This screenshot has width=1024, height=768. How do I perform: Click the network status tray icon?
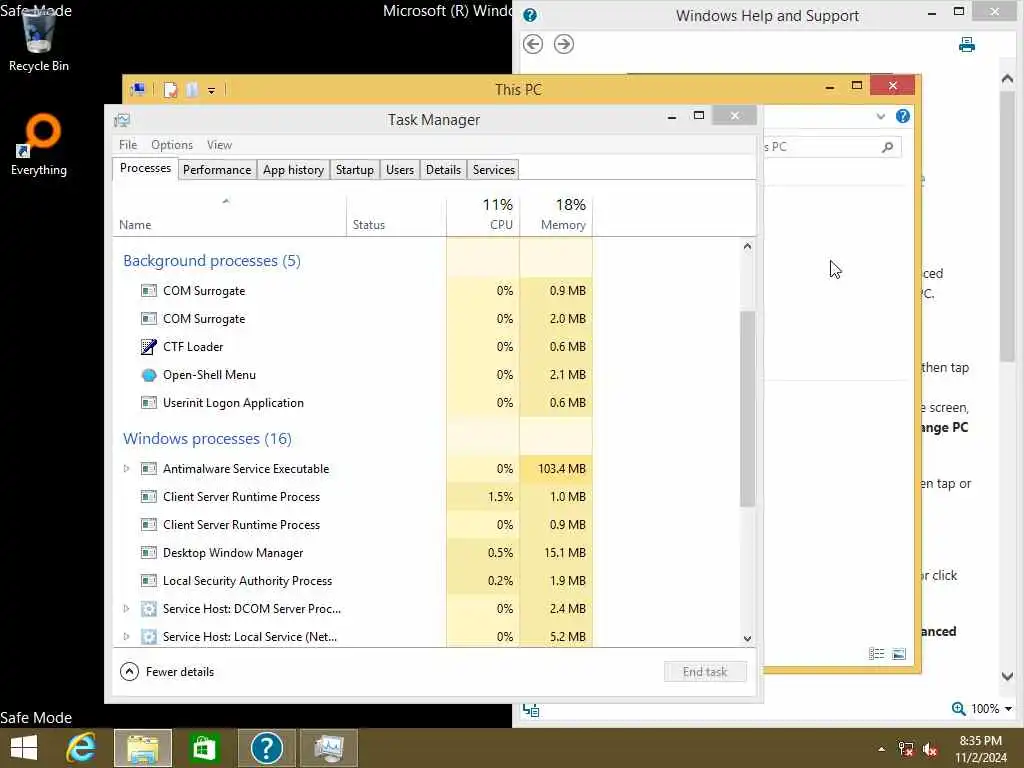tap(906, 749)
